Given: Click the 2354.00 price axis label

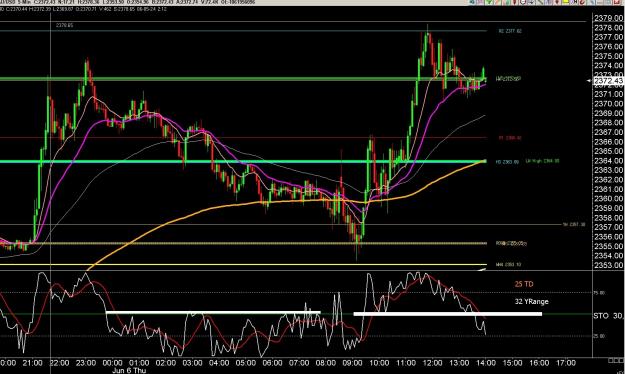Looking at the screenshot, I should (x=608, y=256).
